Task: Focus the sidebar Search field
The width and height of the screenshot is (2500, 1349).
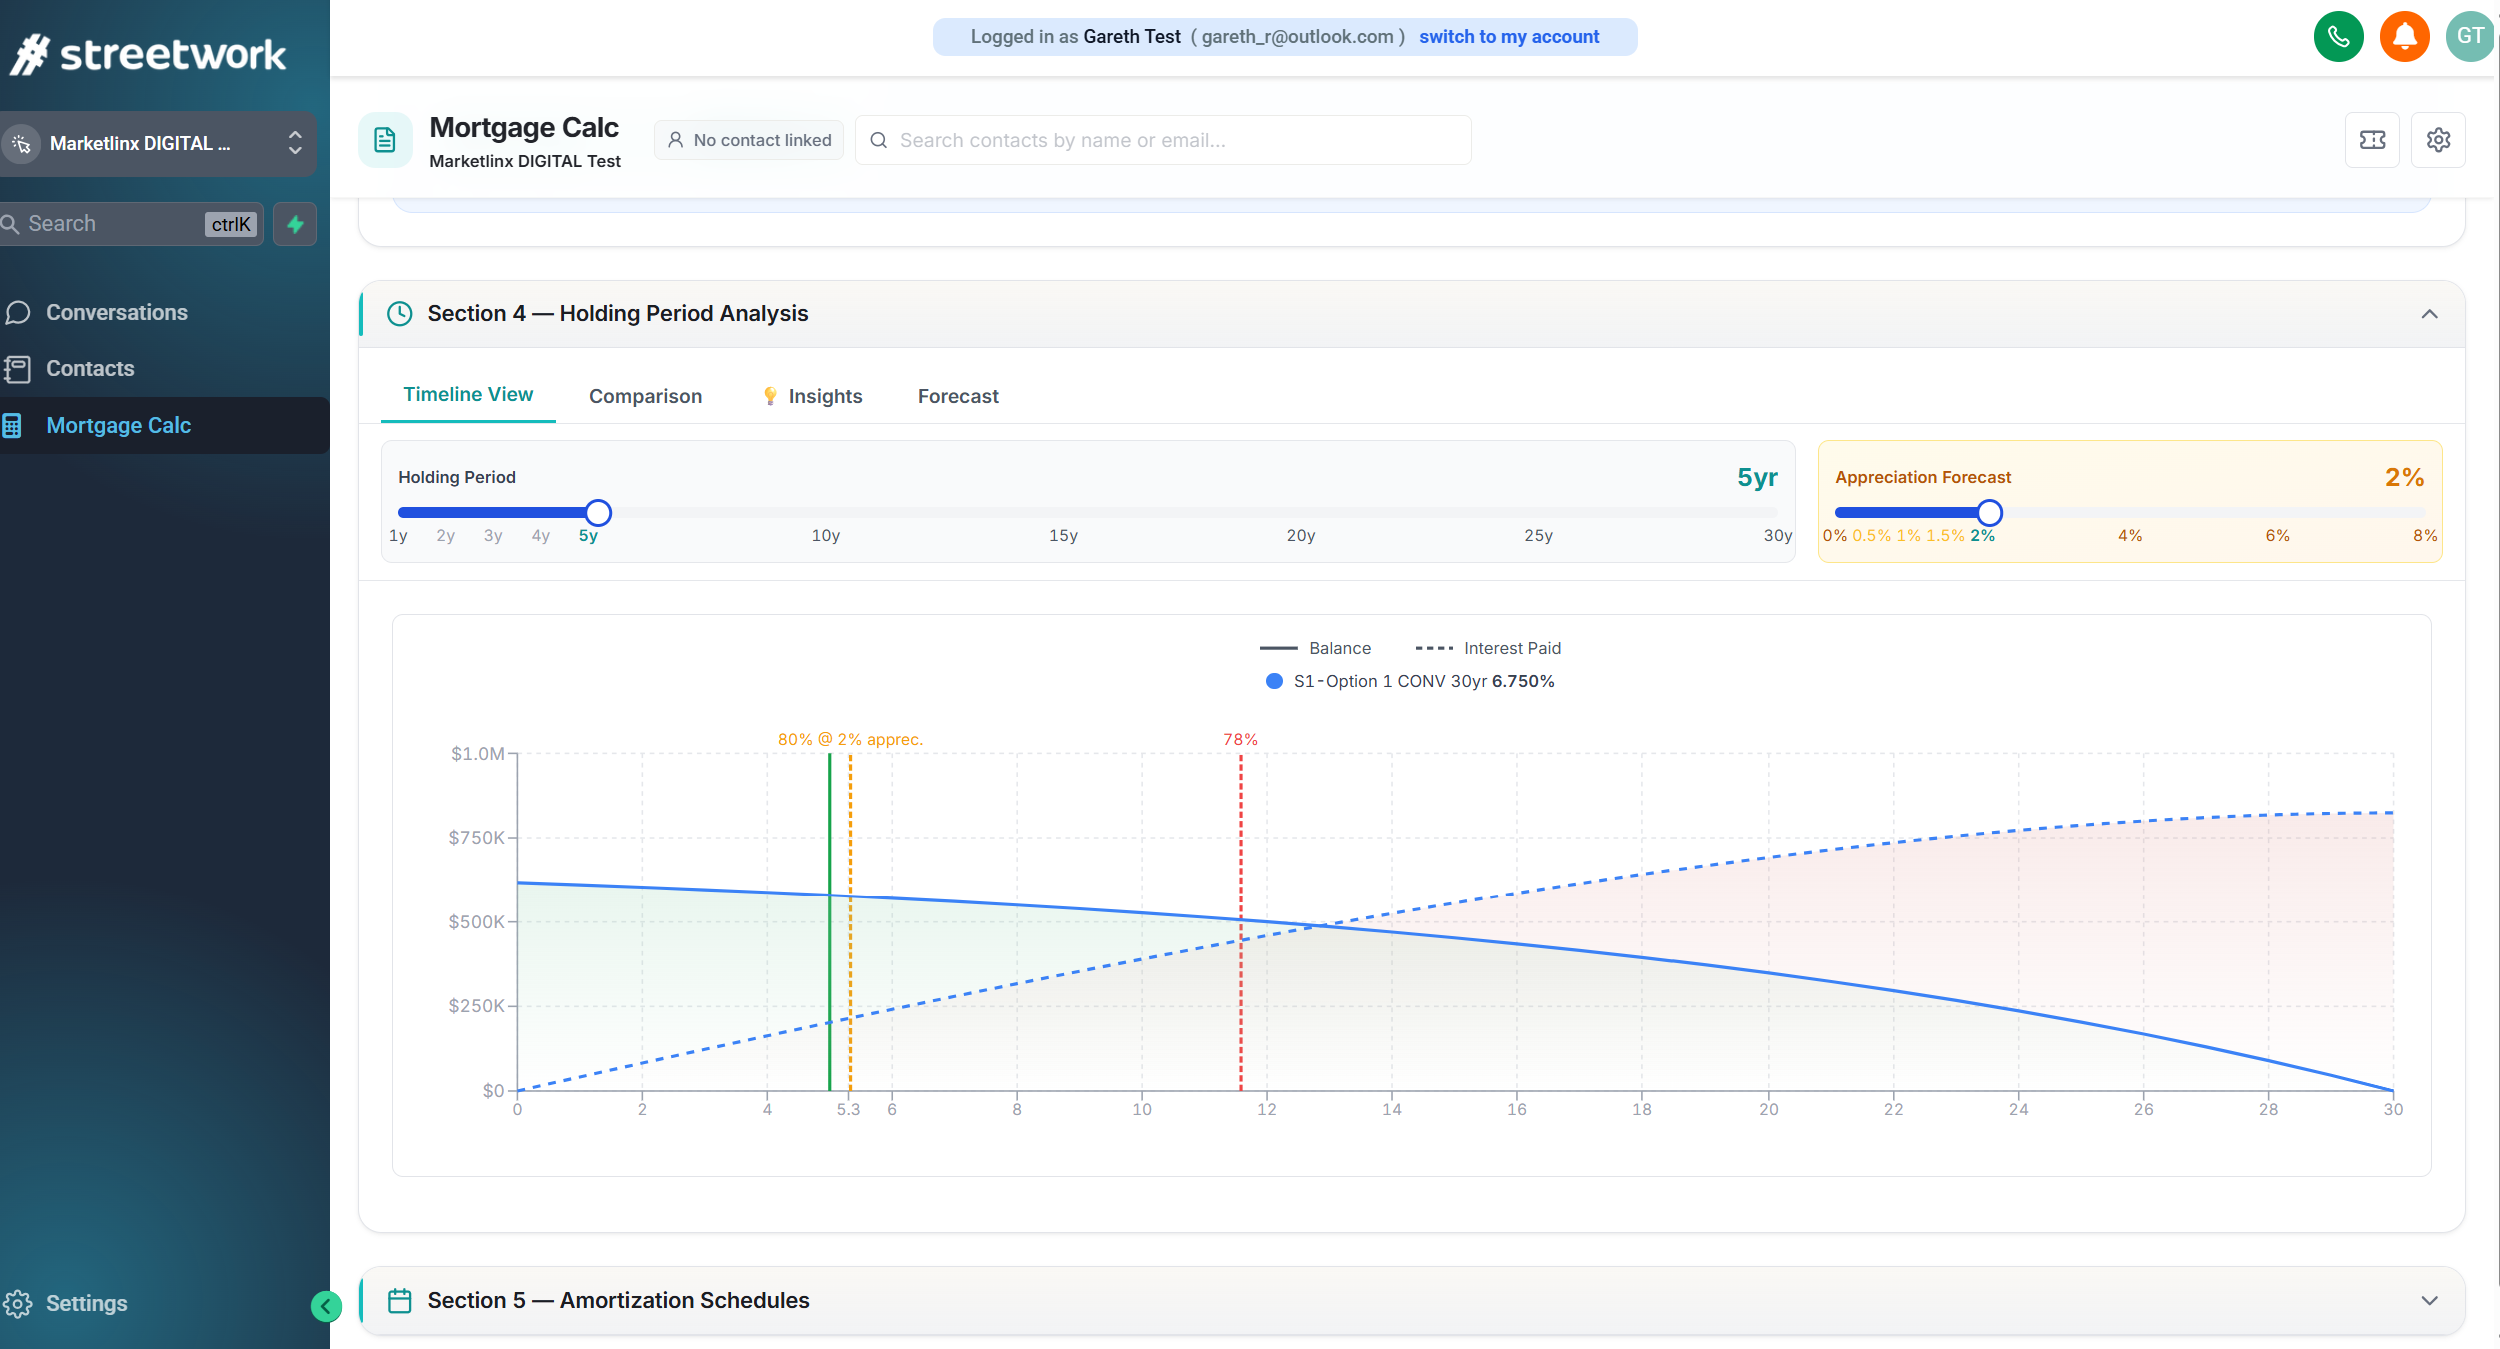Action: pyautogui.click(x=130, y=224)
